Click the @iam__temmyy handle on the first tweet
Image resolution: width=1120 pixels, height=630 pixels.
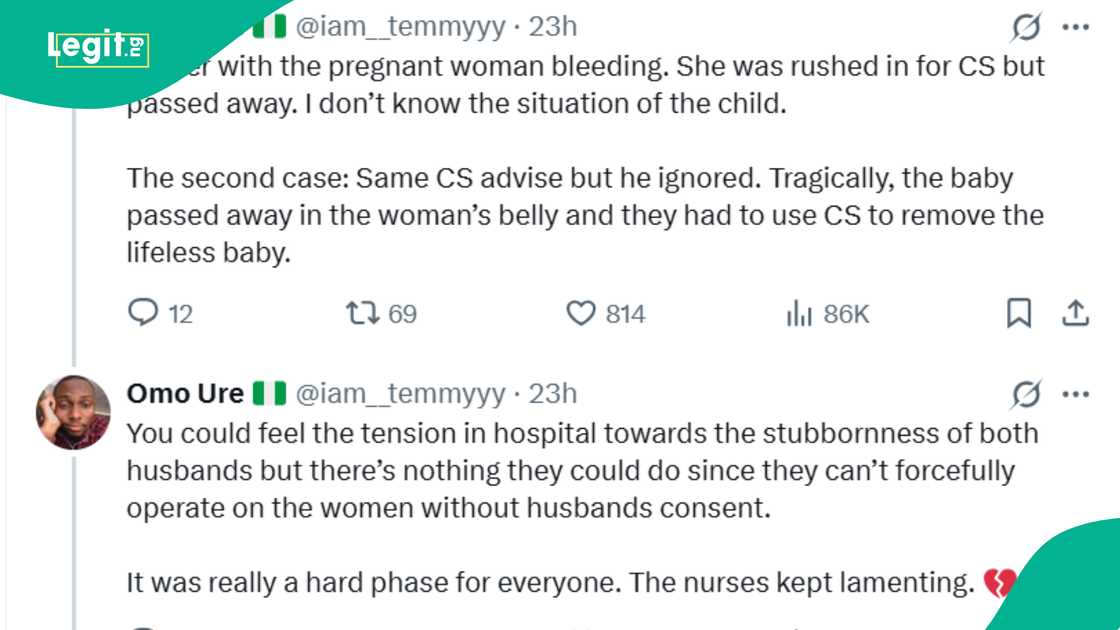400,26
